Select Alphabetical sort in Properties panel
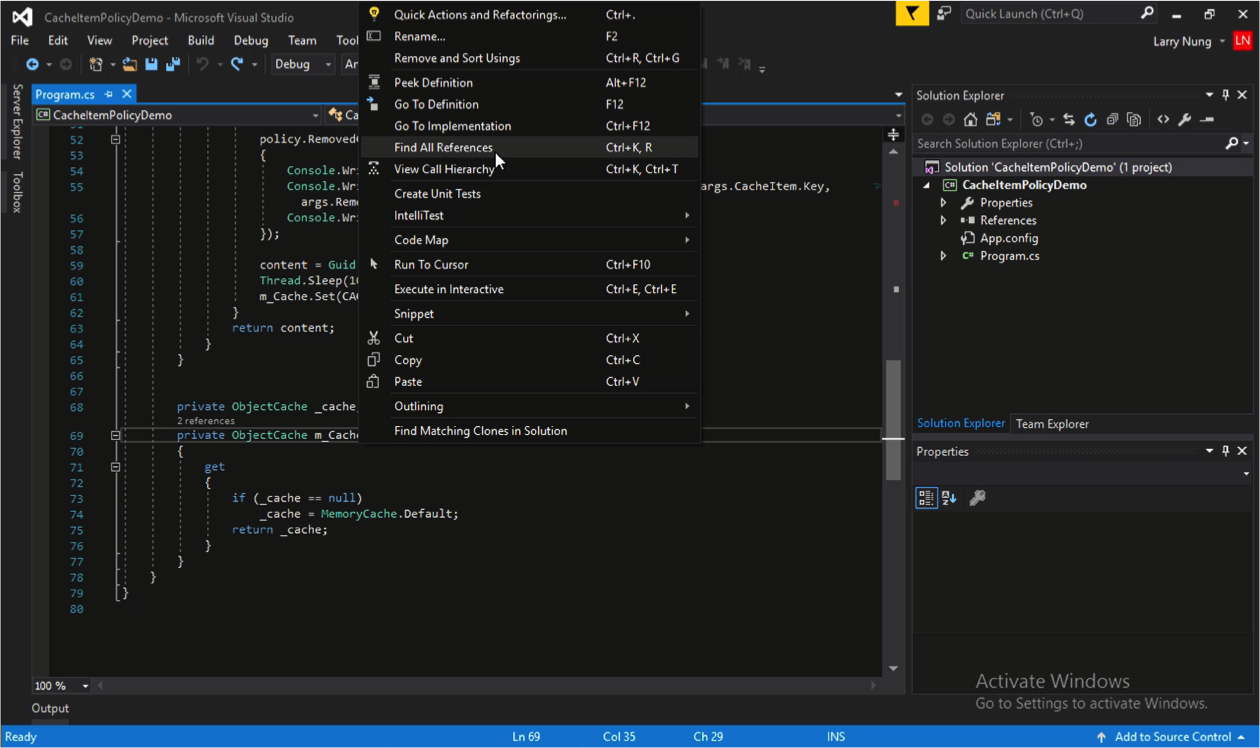Viewport: 1260px width, 748px height. click(949, 498)
